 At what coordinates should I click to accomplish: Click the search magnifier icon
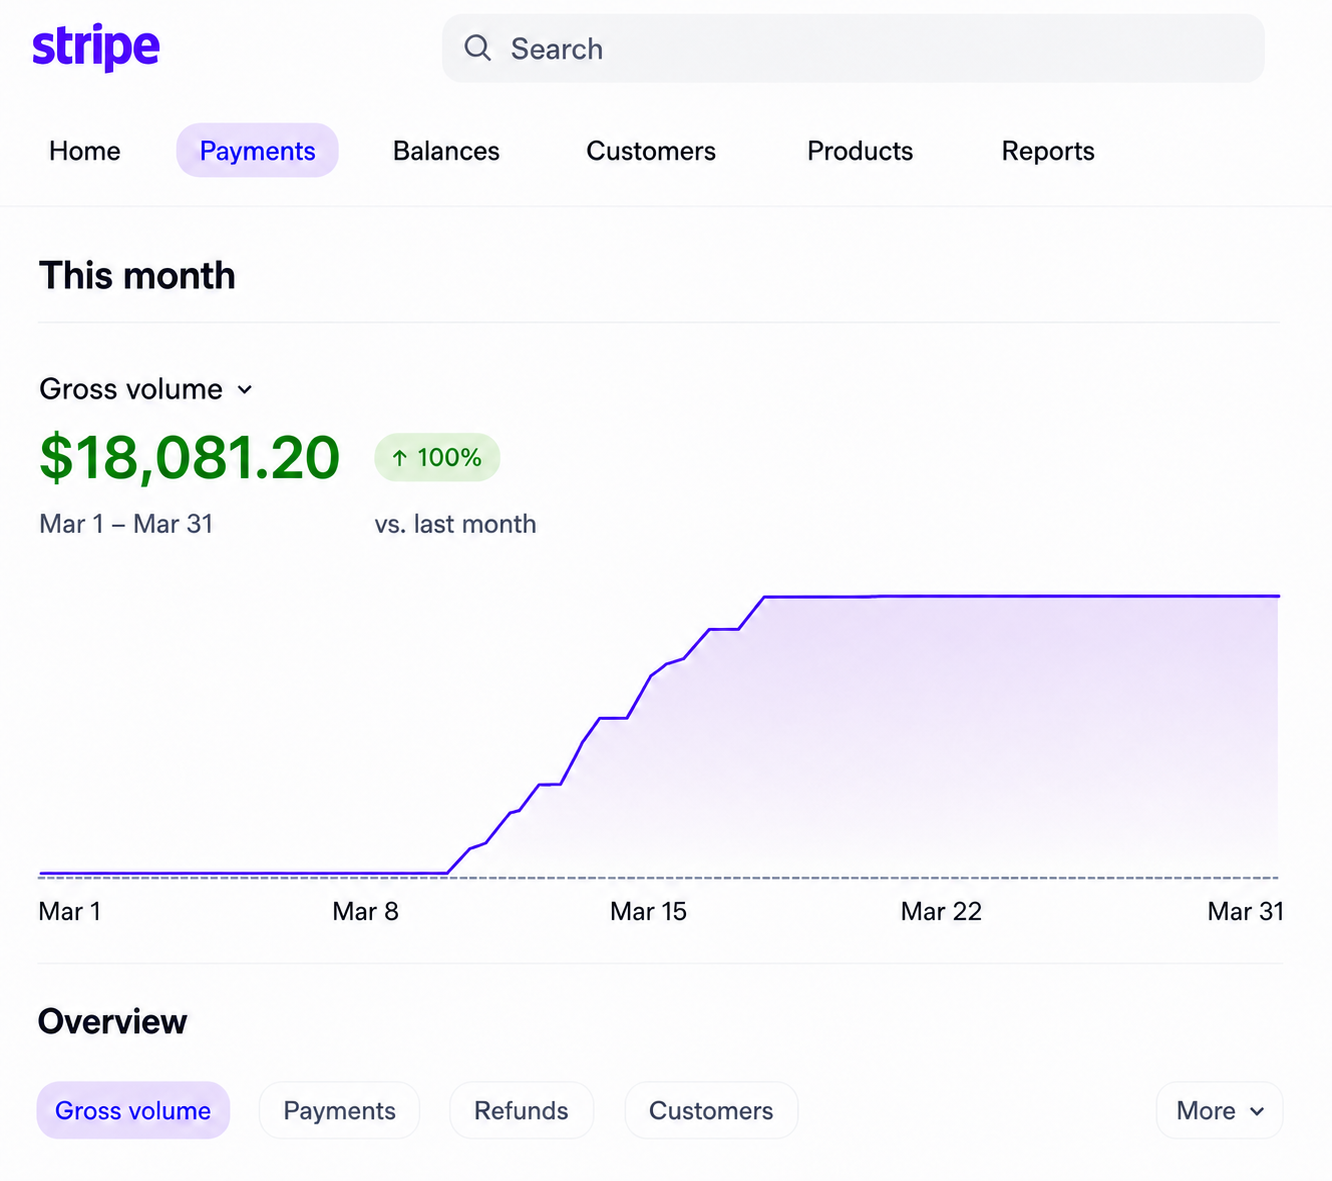coord(478,48)
